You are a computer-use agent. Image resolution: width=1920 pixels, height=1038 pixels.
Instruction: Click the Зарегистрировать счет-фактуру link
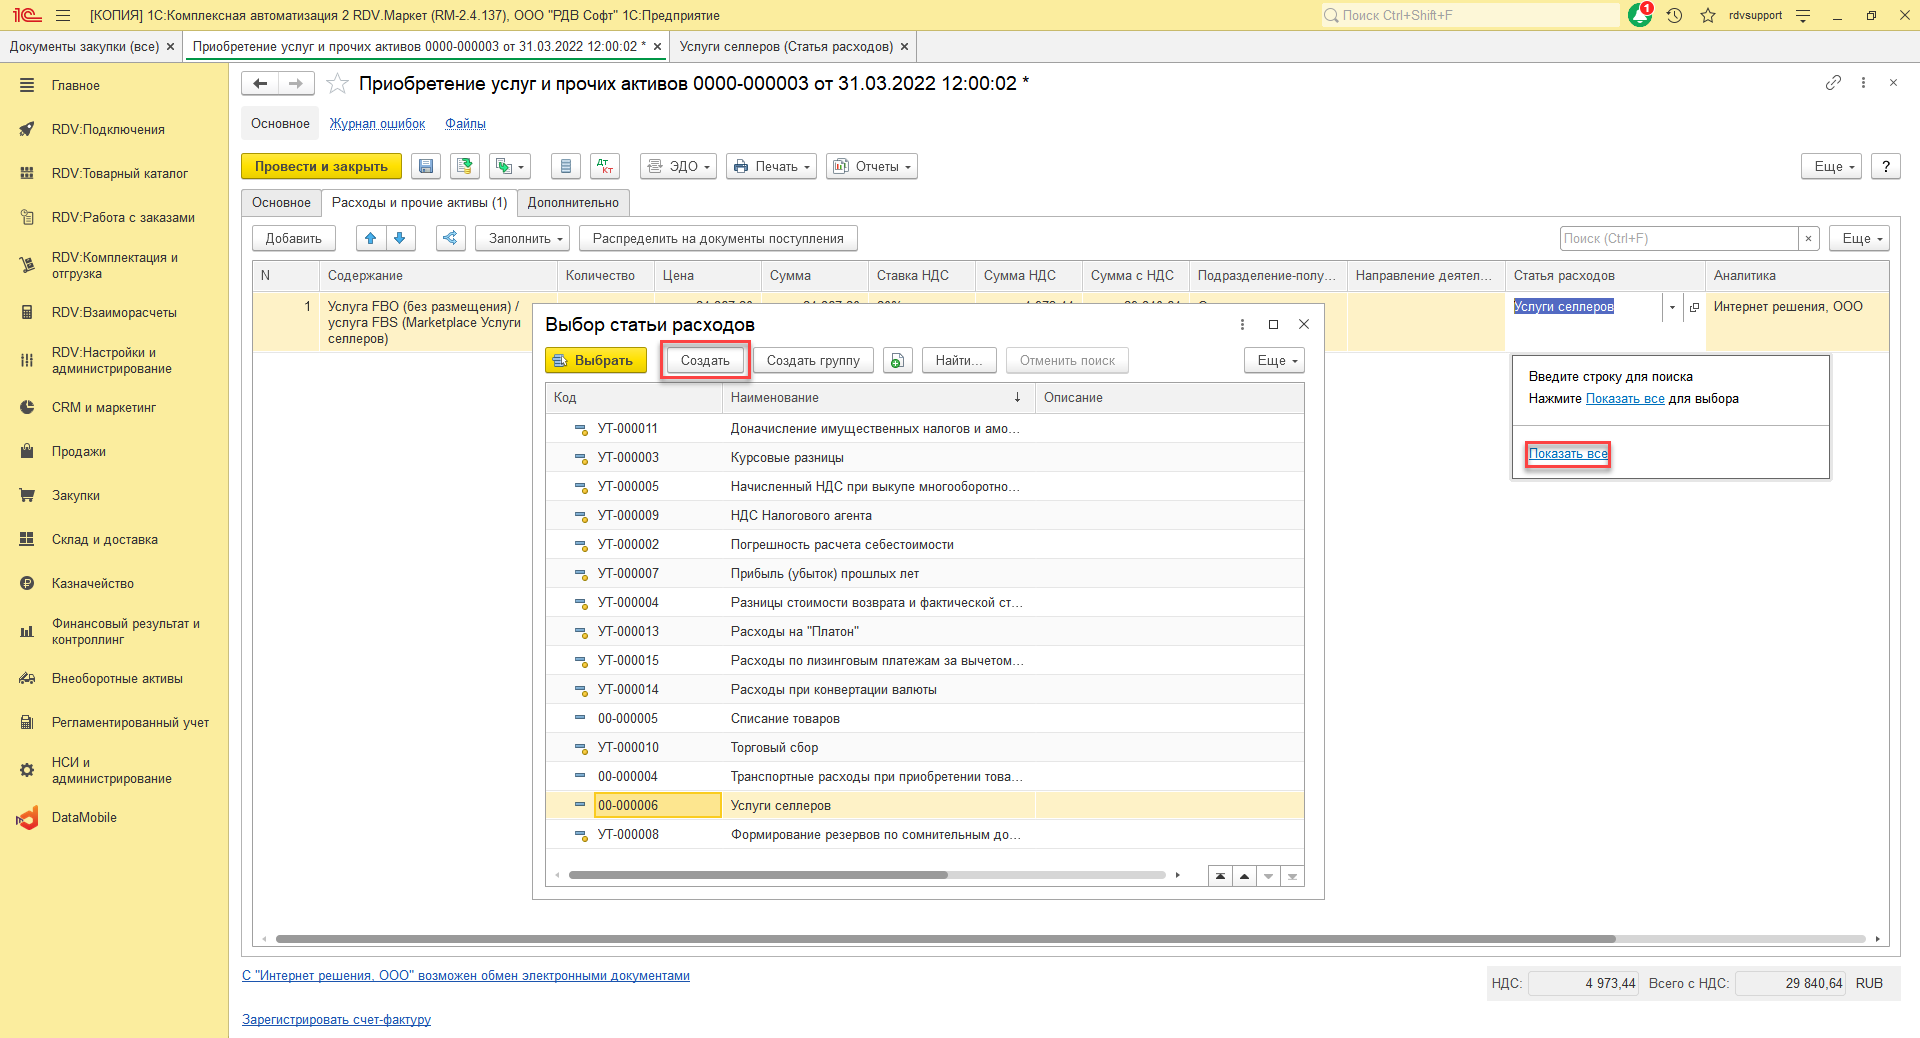336,1020
